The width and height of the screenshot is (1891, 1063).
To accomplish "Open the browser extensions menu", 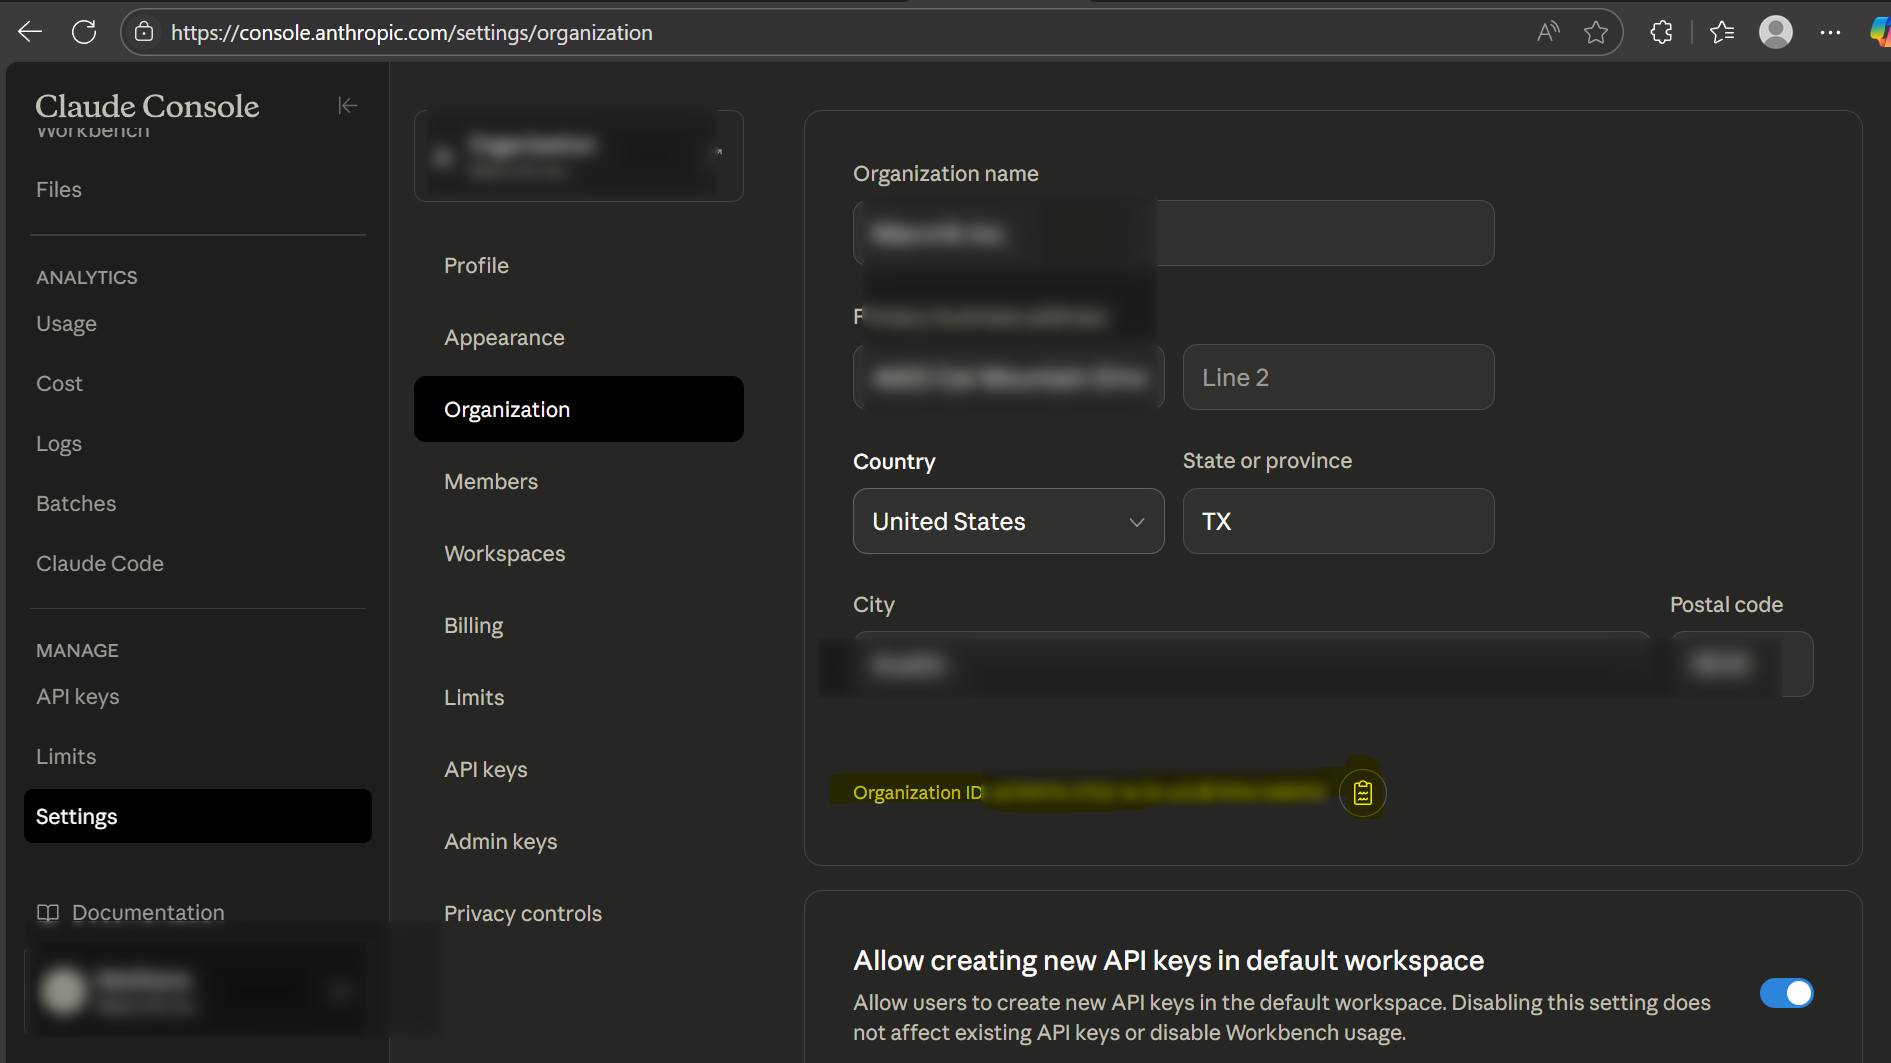I will click(1661, 32).
